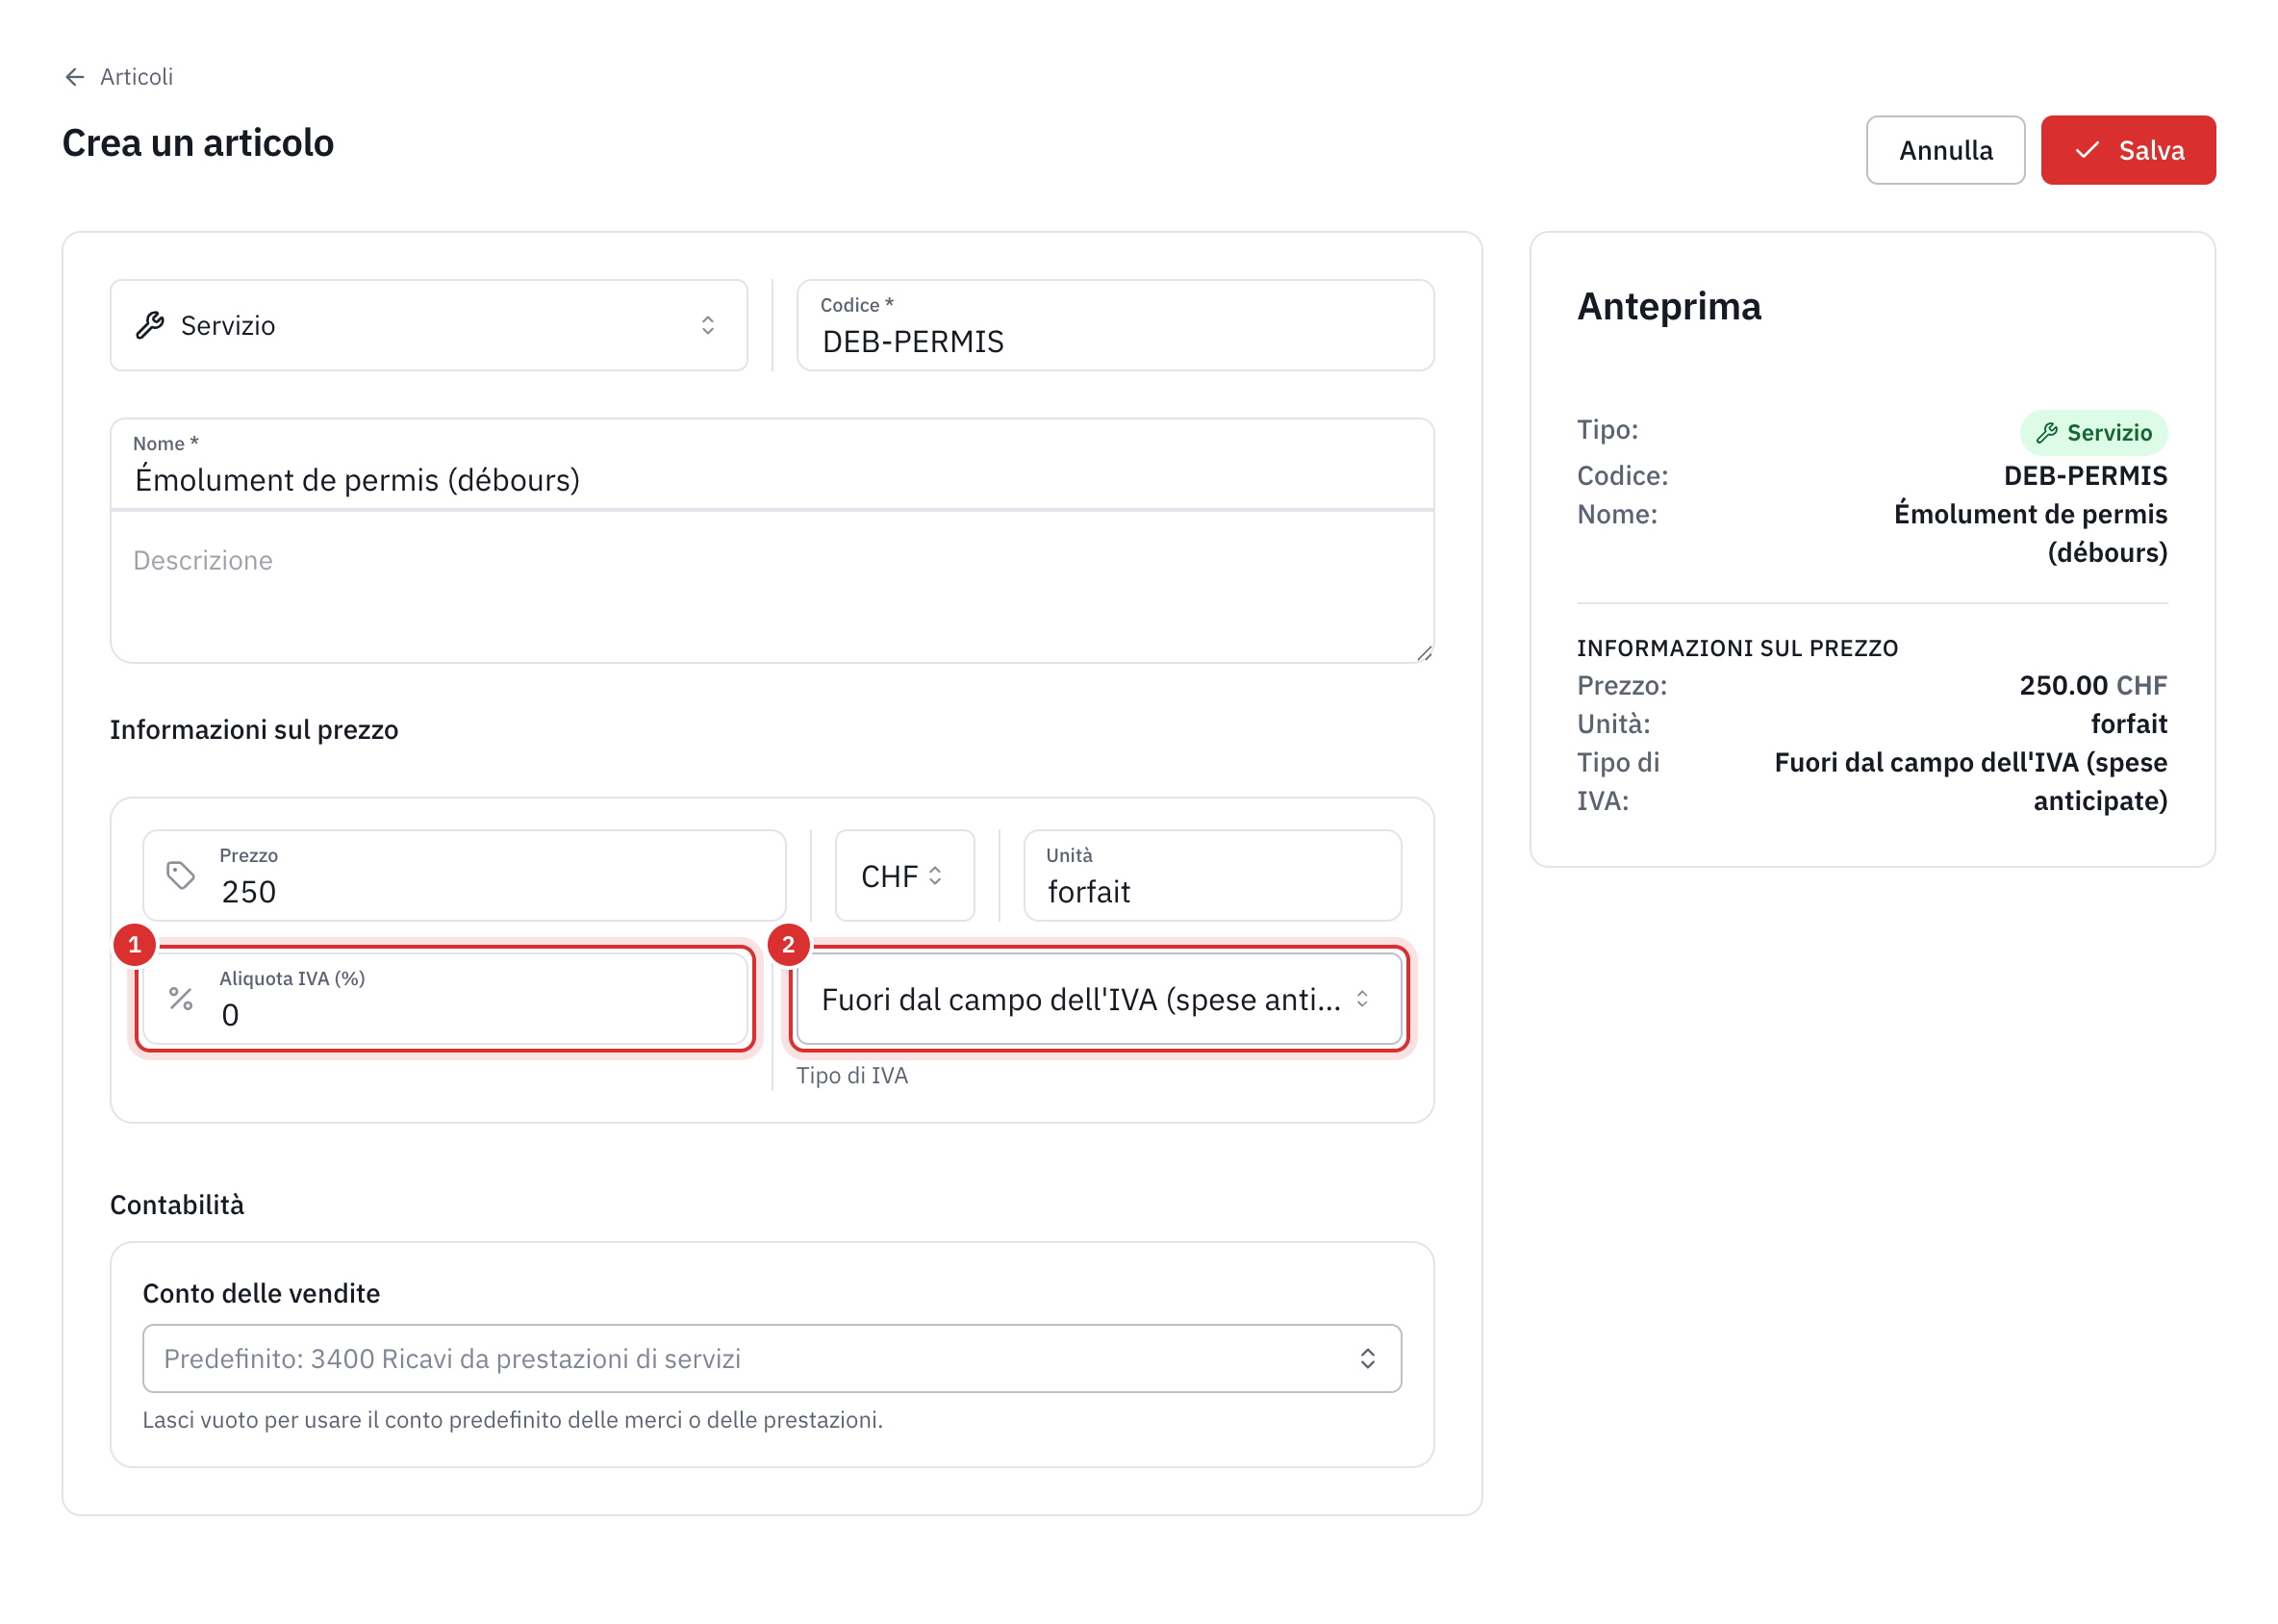This screenshot has height=1624, width=2278.
Task: Click the checkmark icon in the Salva button
Action: (x=2086, y=150)
